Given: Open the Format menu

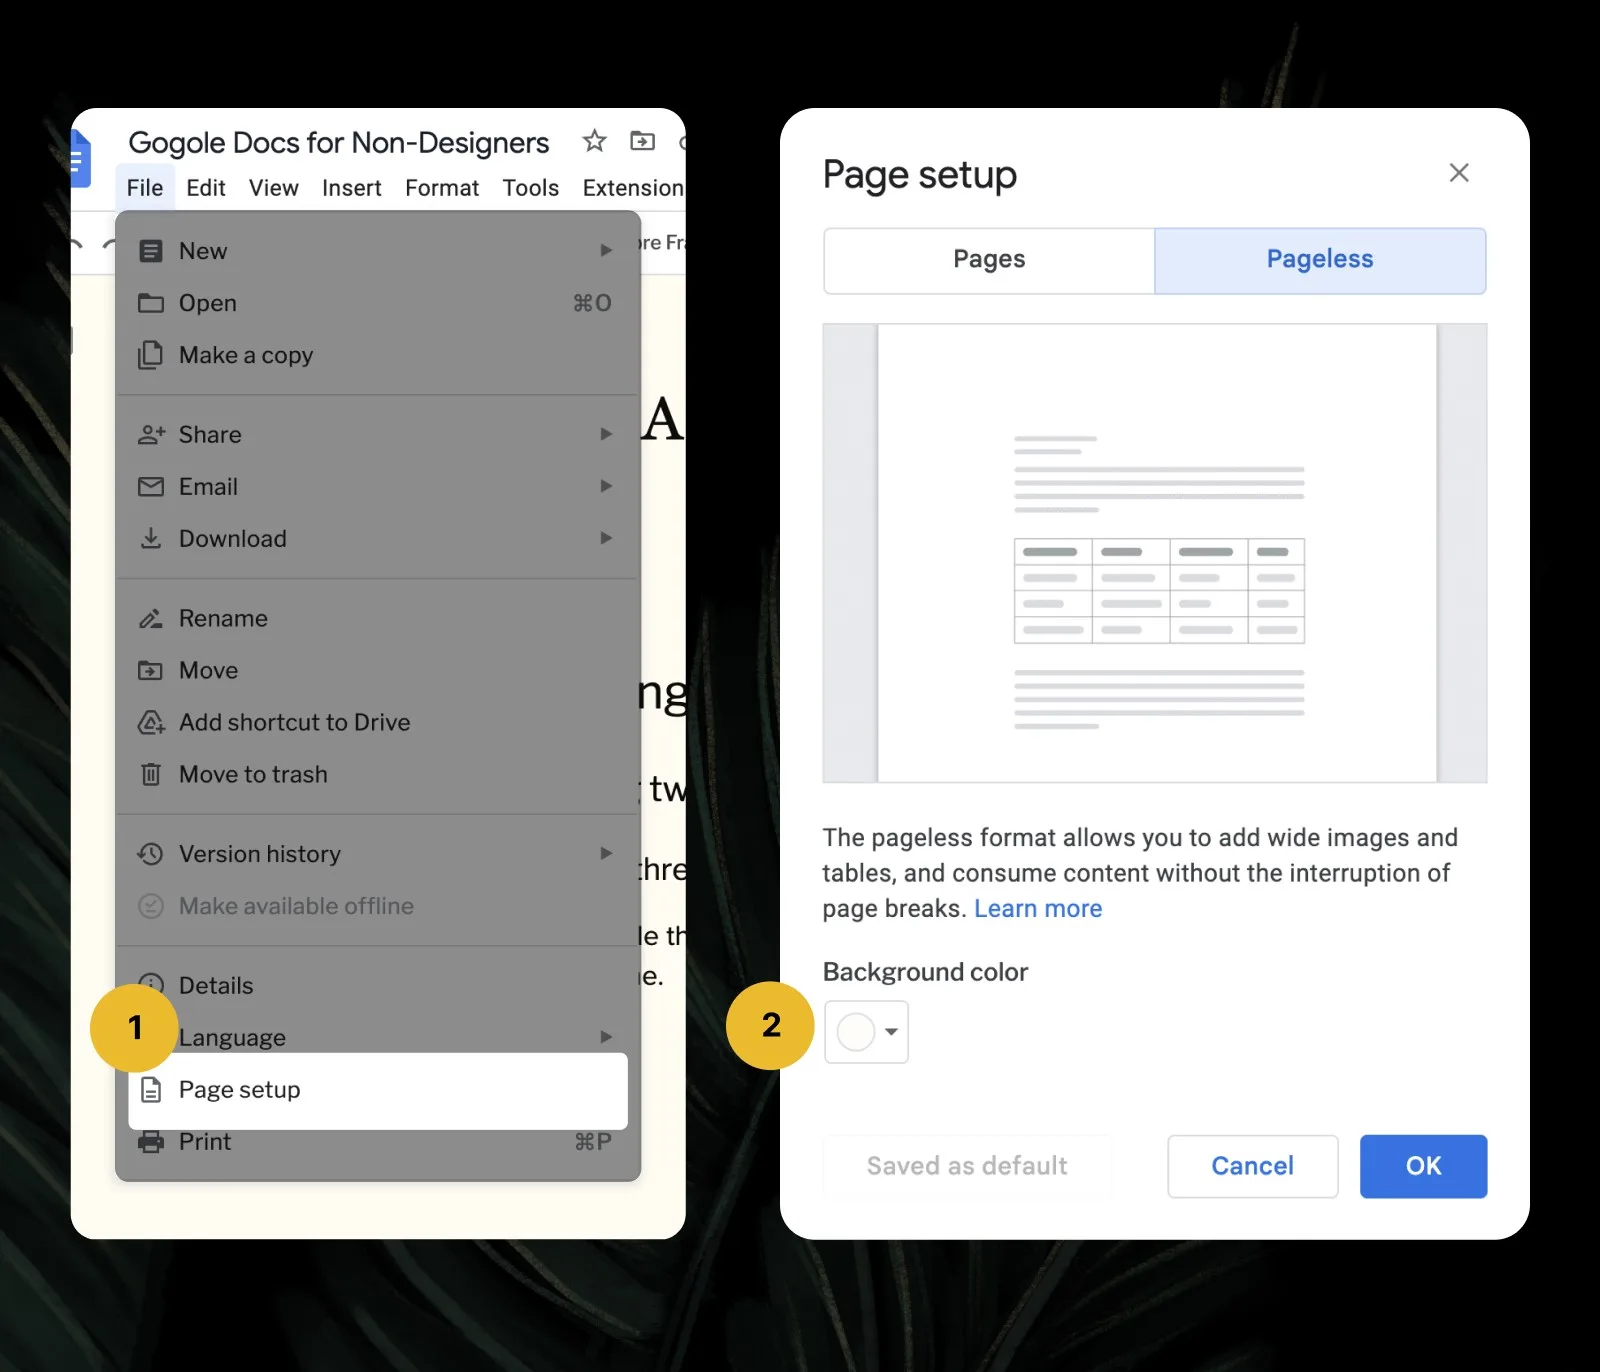Looking at the screenshot, I should 441,188.
